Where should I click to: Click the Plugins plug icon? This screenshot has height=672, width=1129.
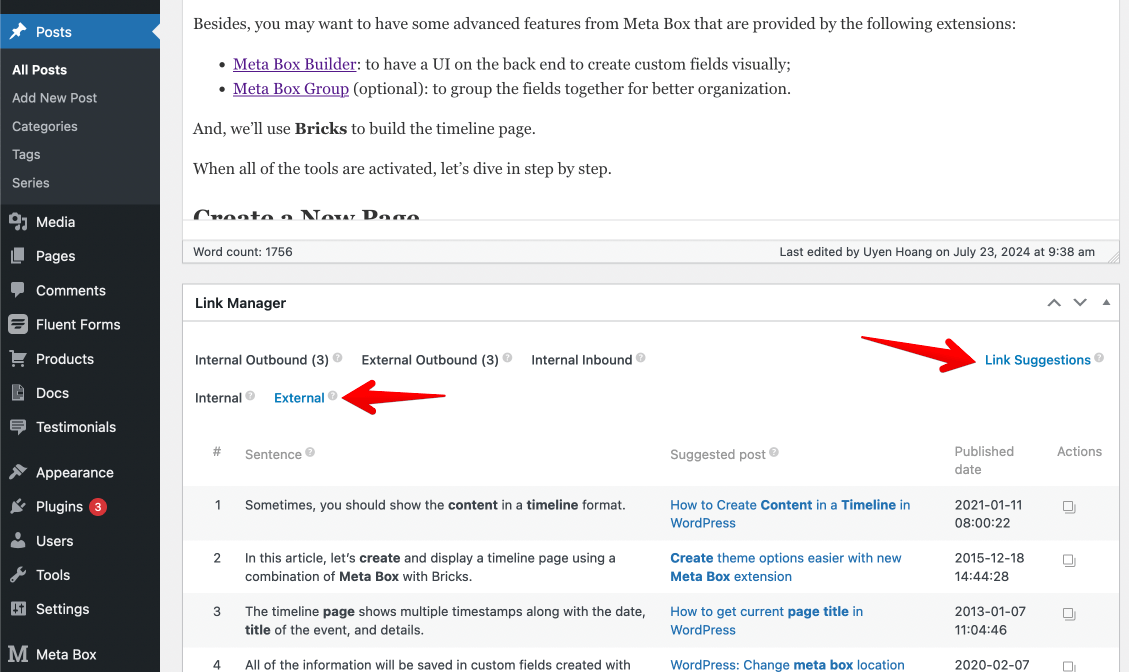18,506
